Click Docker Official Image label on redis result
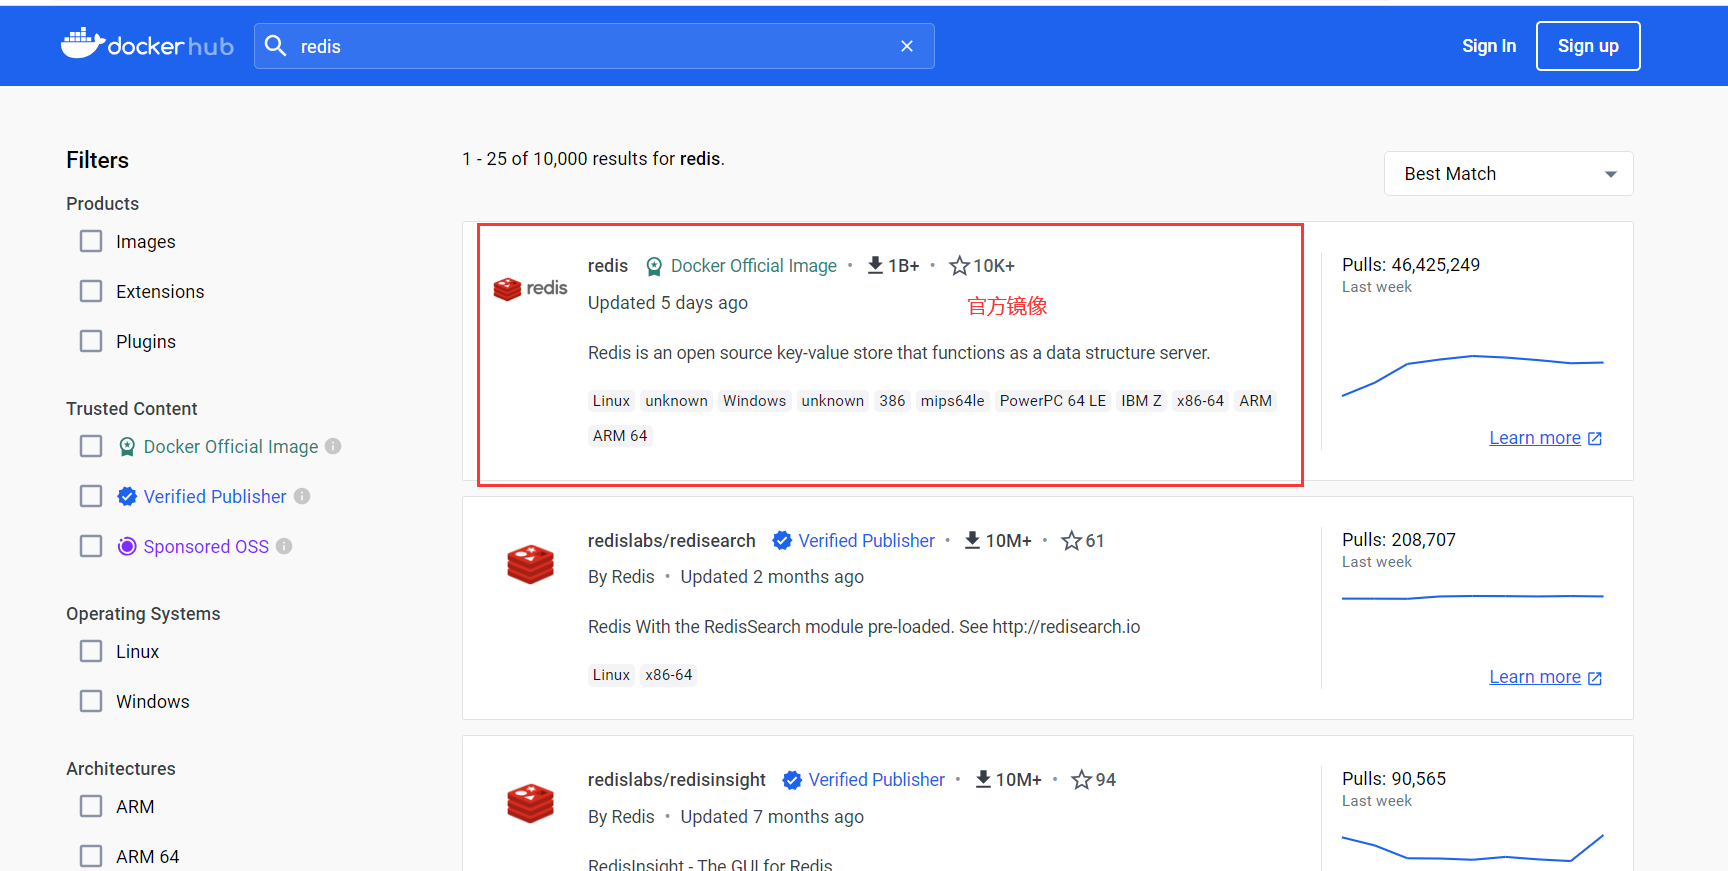The image size is (1728, 871). pyautogui.click(x=754, y=266)
